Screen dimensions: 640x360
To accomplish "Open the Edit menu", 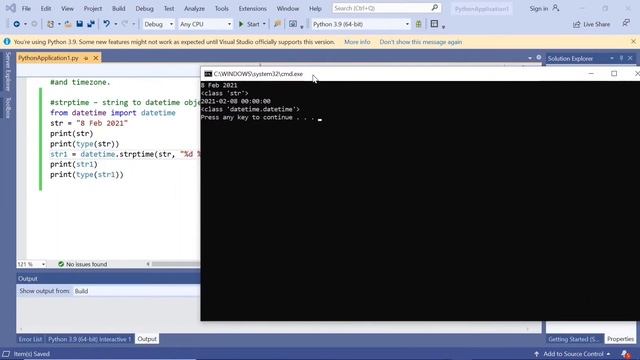I will click(46, 8).
